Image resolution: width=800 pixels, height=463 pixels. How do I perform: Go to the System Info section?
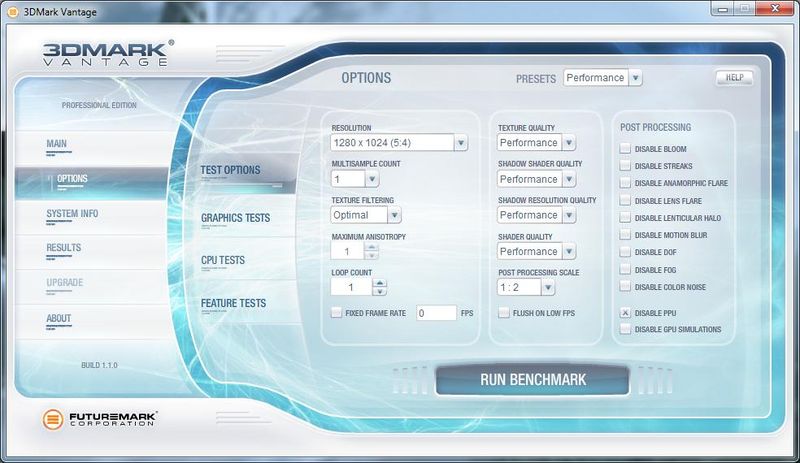pos(72,214)
